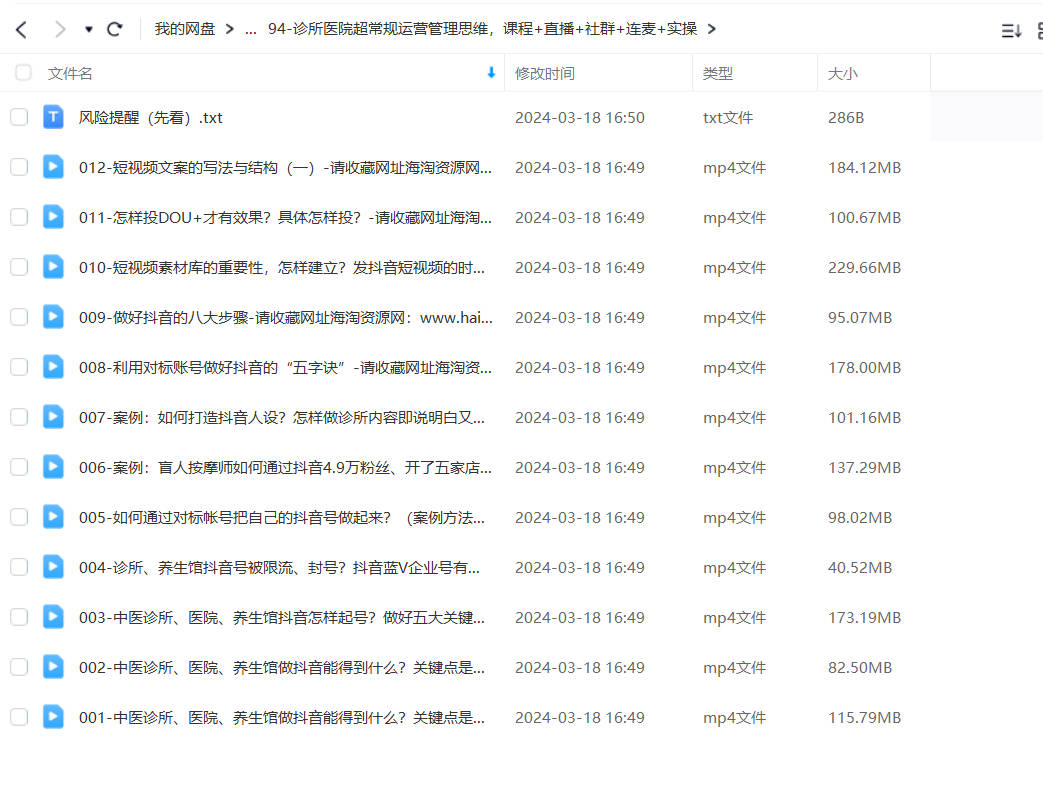The image size is (1043, 799).
Task: Click video icon of 008-利用对标账号 file
Action: [53, 367]
